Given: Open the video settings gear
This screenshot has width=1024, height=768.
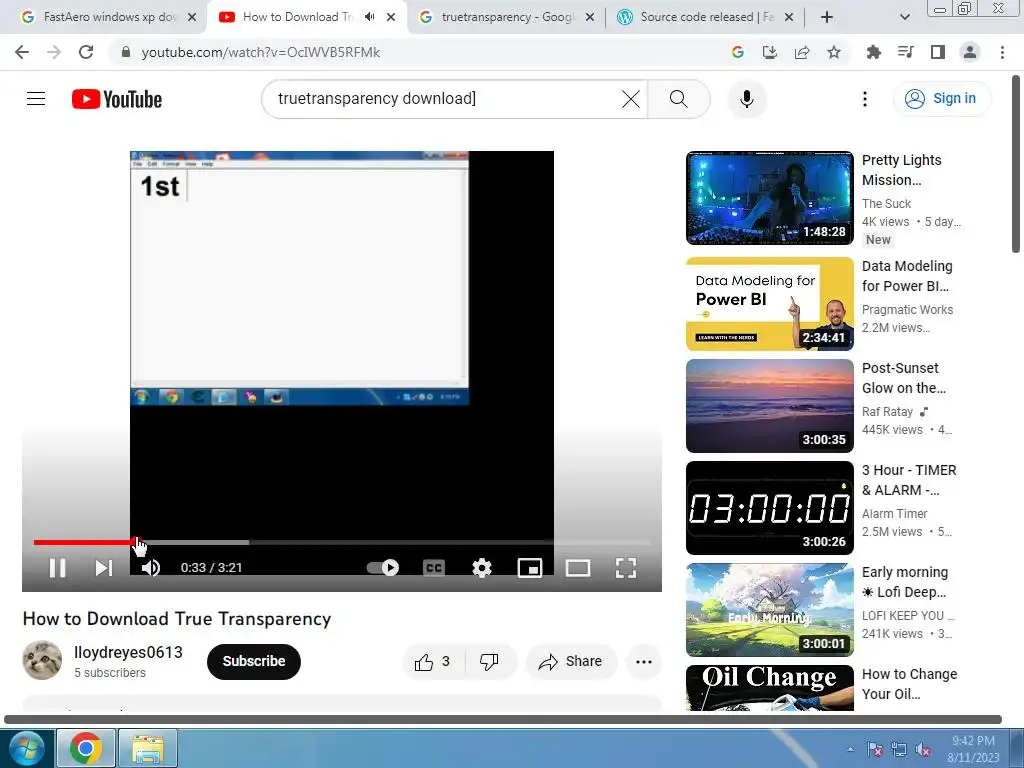Looking at the screenshot, I should pos(482,568).
